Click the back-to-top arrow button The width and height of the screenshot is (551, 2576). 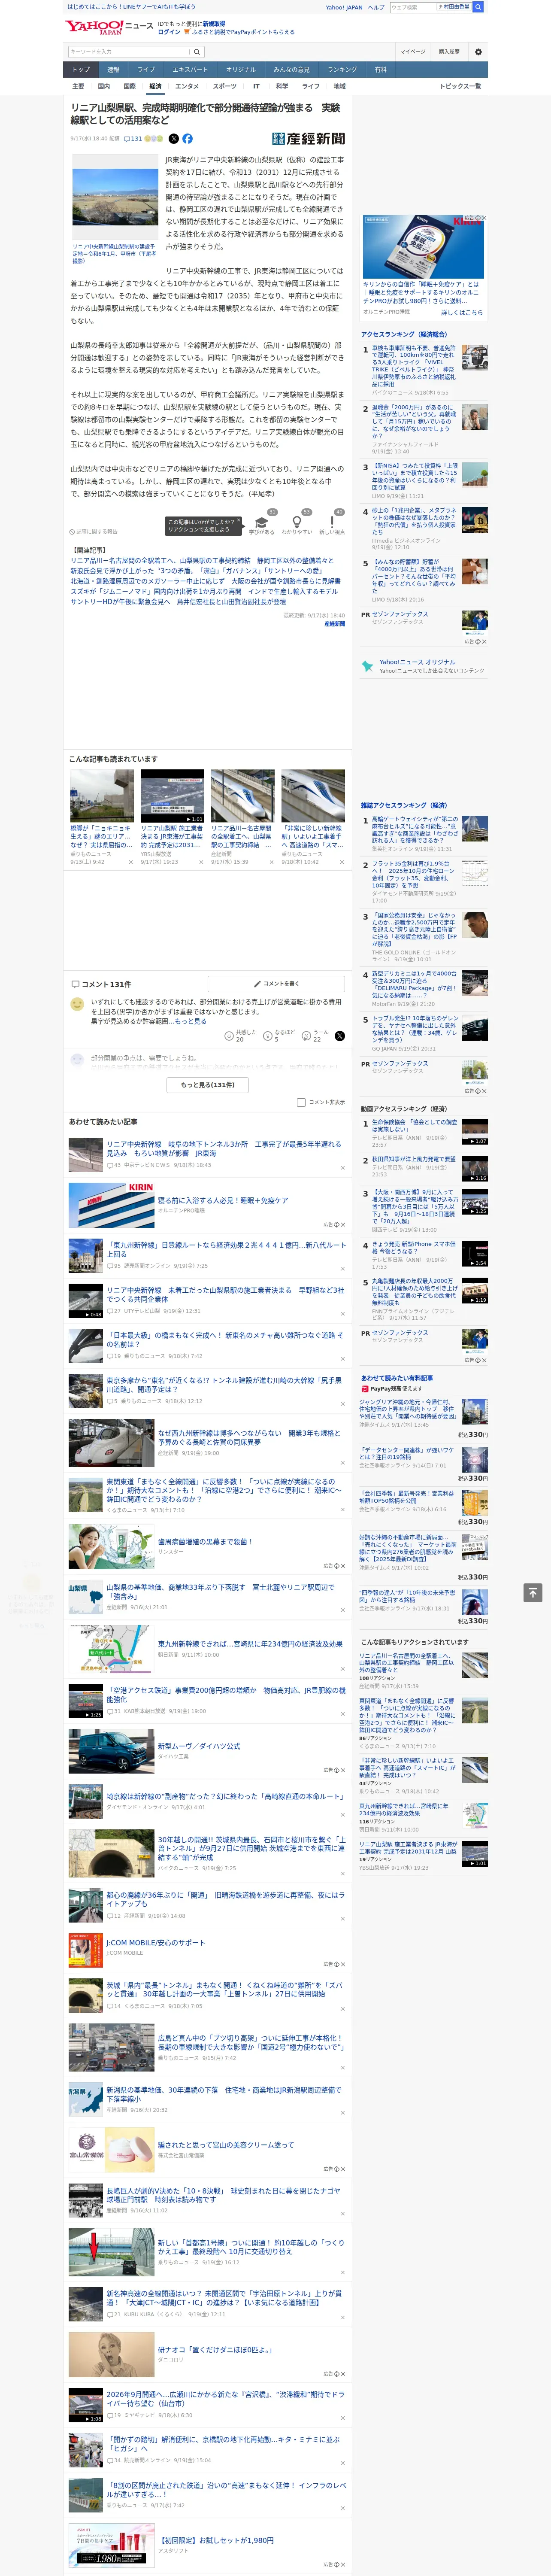[x=533, y=1592]
